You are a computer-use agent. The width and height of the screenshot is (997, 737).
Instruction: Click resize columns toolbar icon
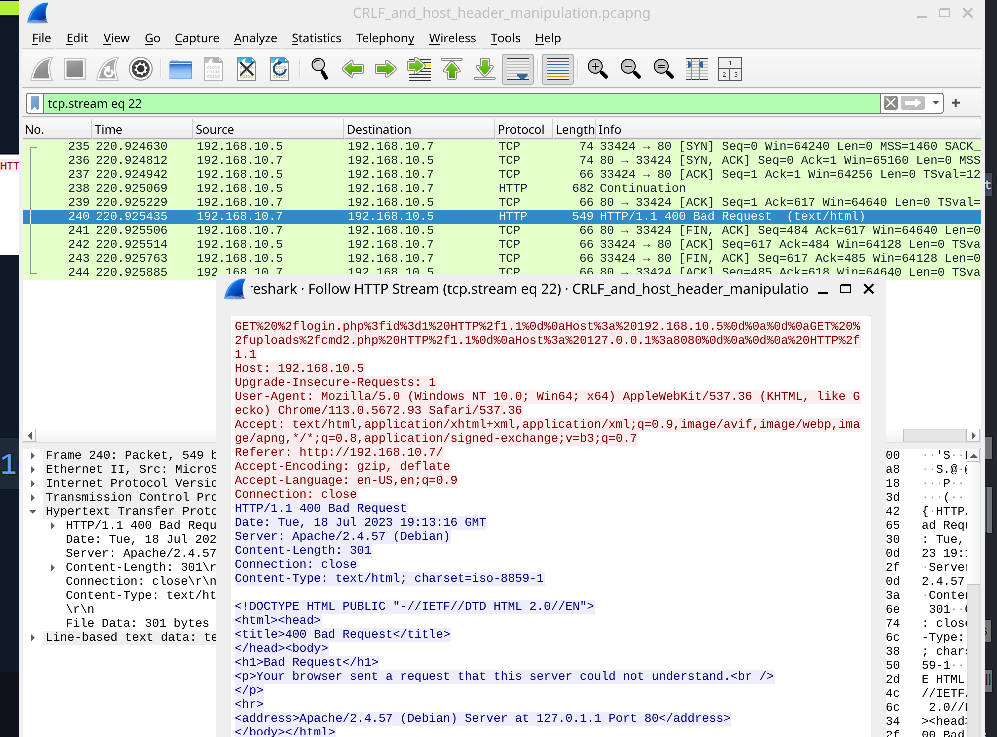696,69
